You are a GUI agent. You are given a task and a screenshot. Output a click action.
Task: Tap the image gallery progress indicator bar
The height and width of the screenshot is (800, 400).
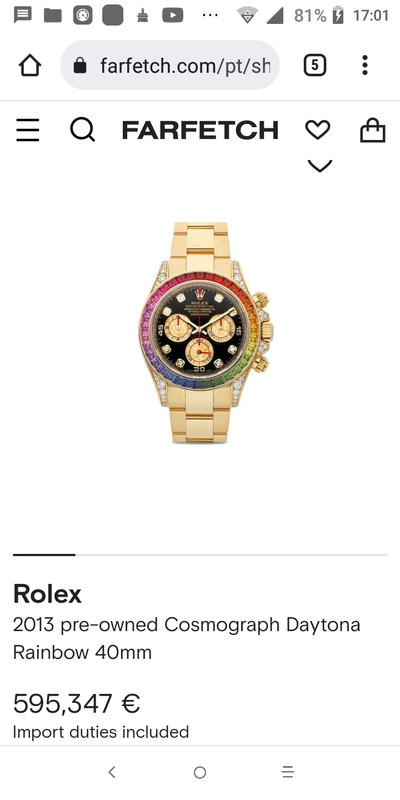coord(200,555)
